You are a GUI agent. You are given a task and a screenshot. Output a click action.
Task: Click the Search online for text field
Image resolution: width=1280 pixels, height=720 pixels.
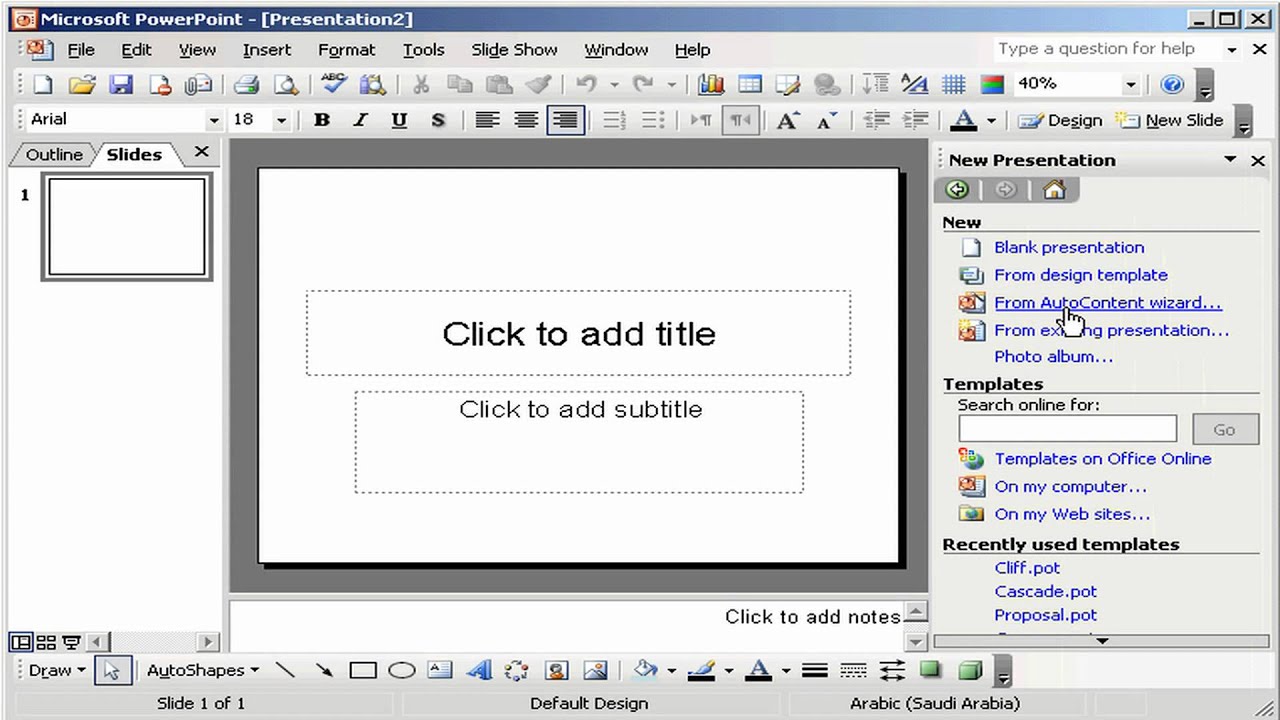(x=1067, y=429)
